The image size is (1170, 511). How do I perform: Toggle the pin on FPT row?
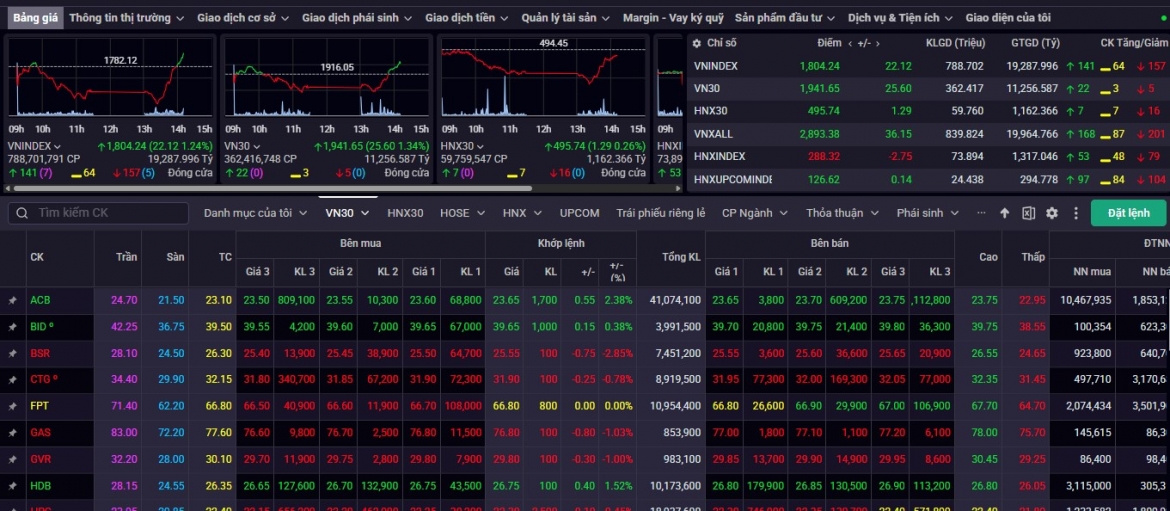click(13, 406)
